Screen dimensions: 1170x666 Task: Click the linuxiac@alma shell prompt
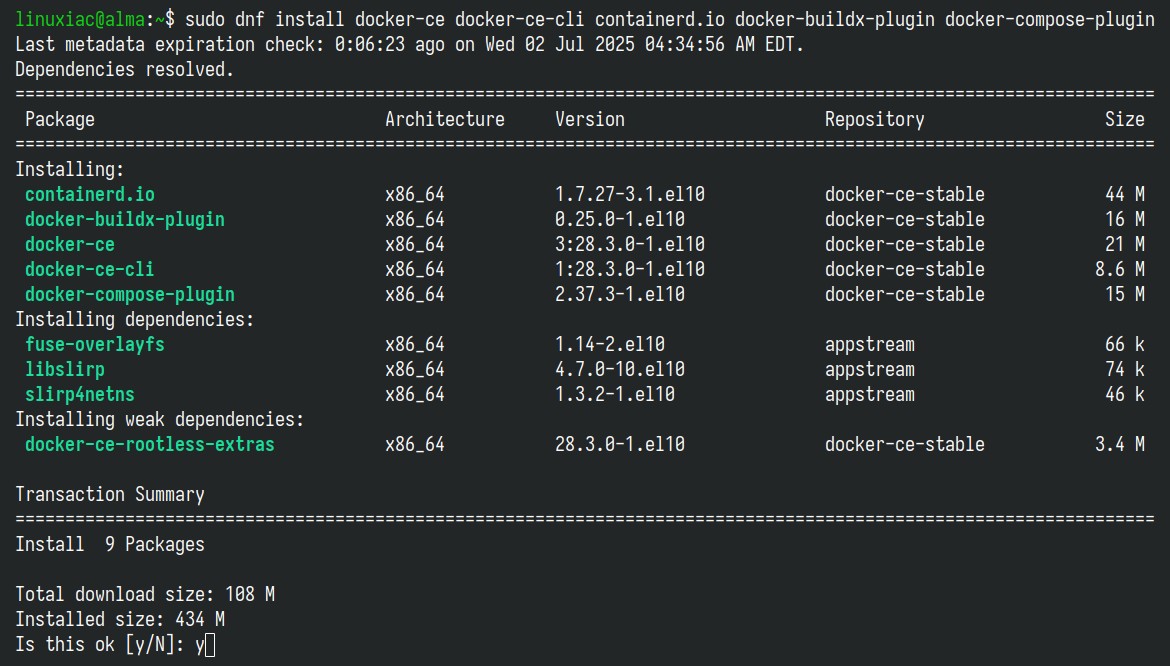[80, 19]
